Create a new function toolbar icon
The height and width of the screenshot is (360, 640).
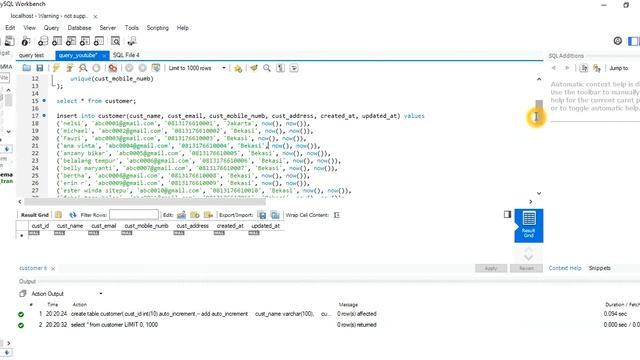pos(99,41)
